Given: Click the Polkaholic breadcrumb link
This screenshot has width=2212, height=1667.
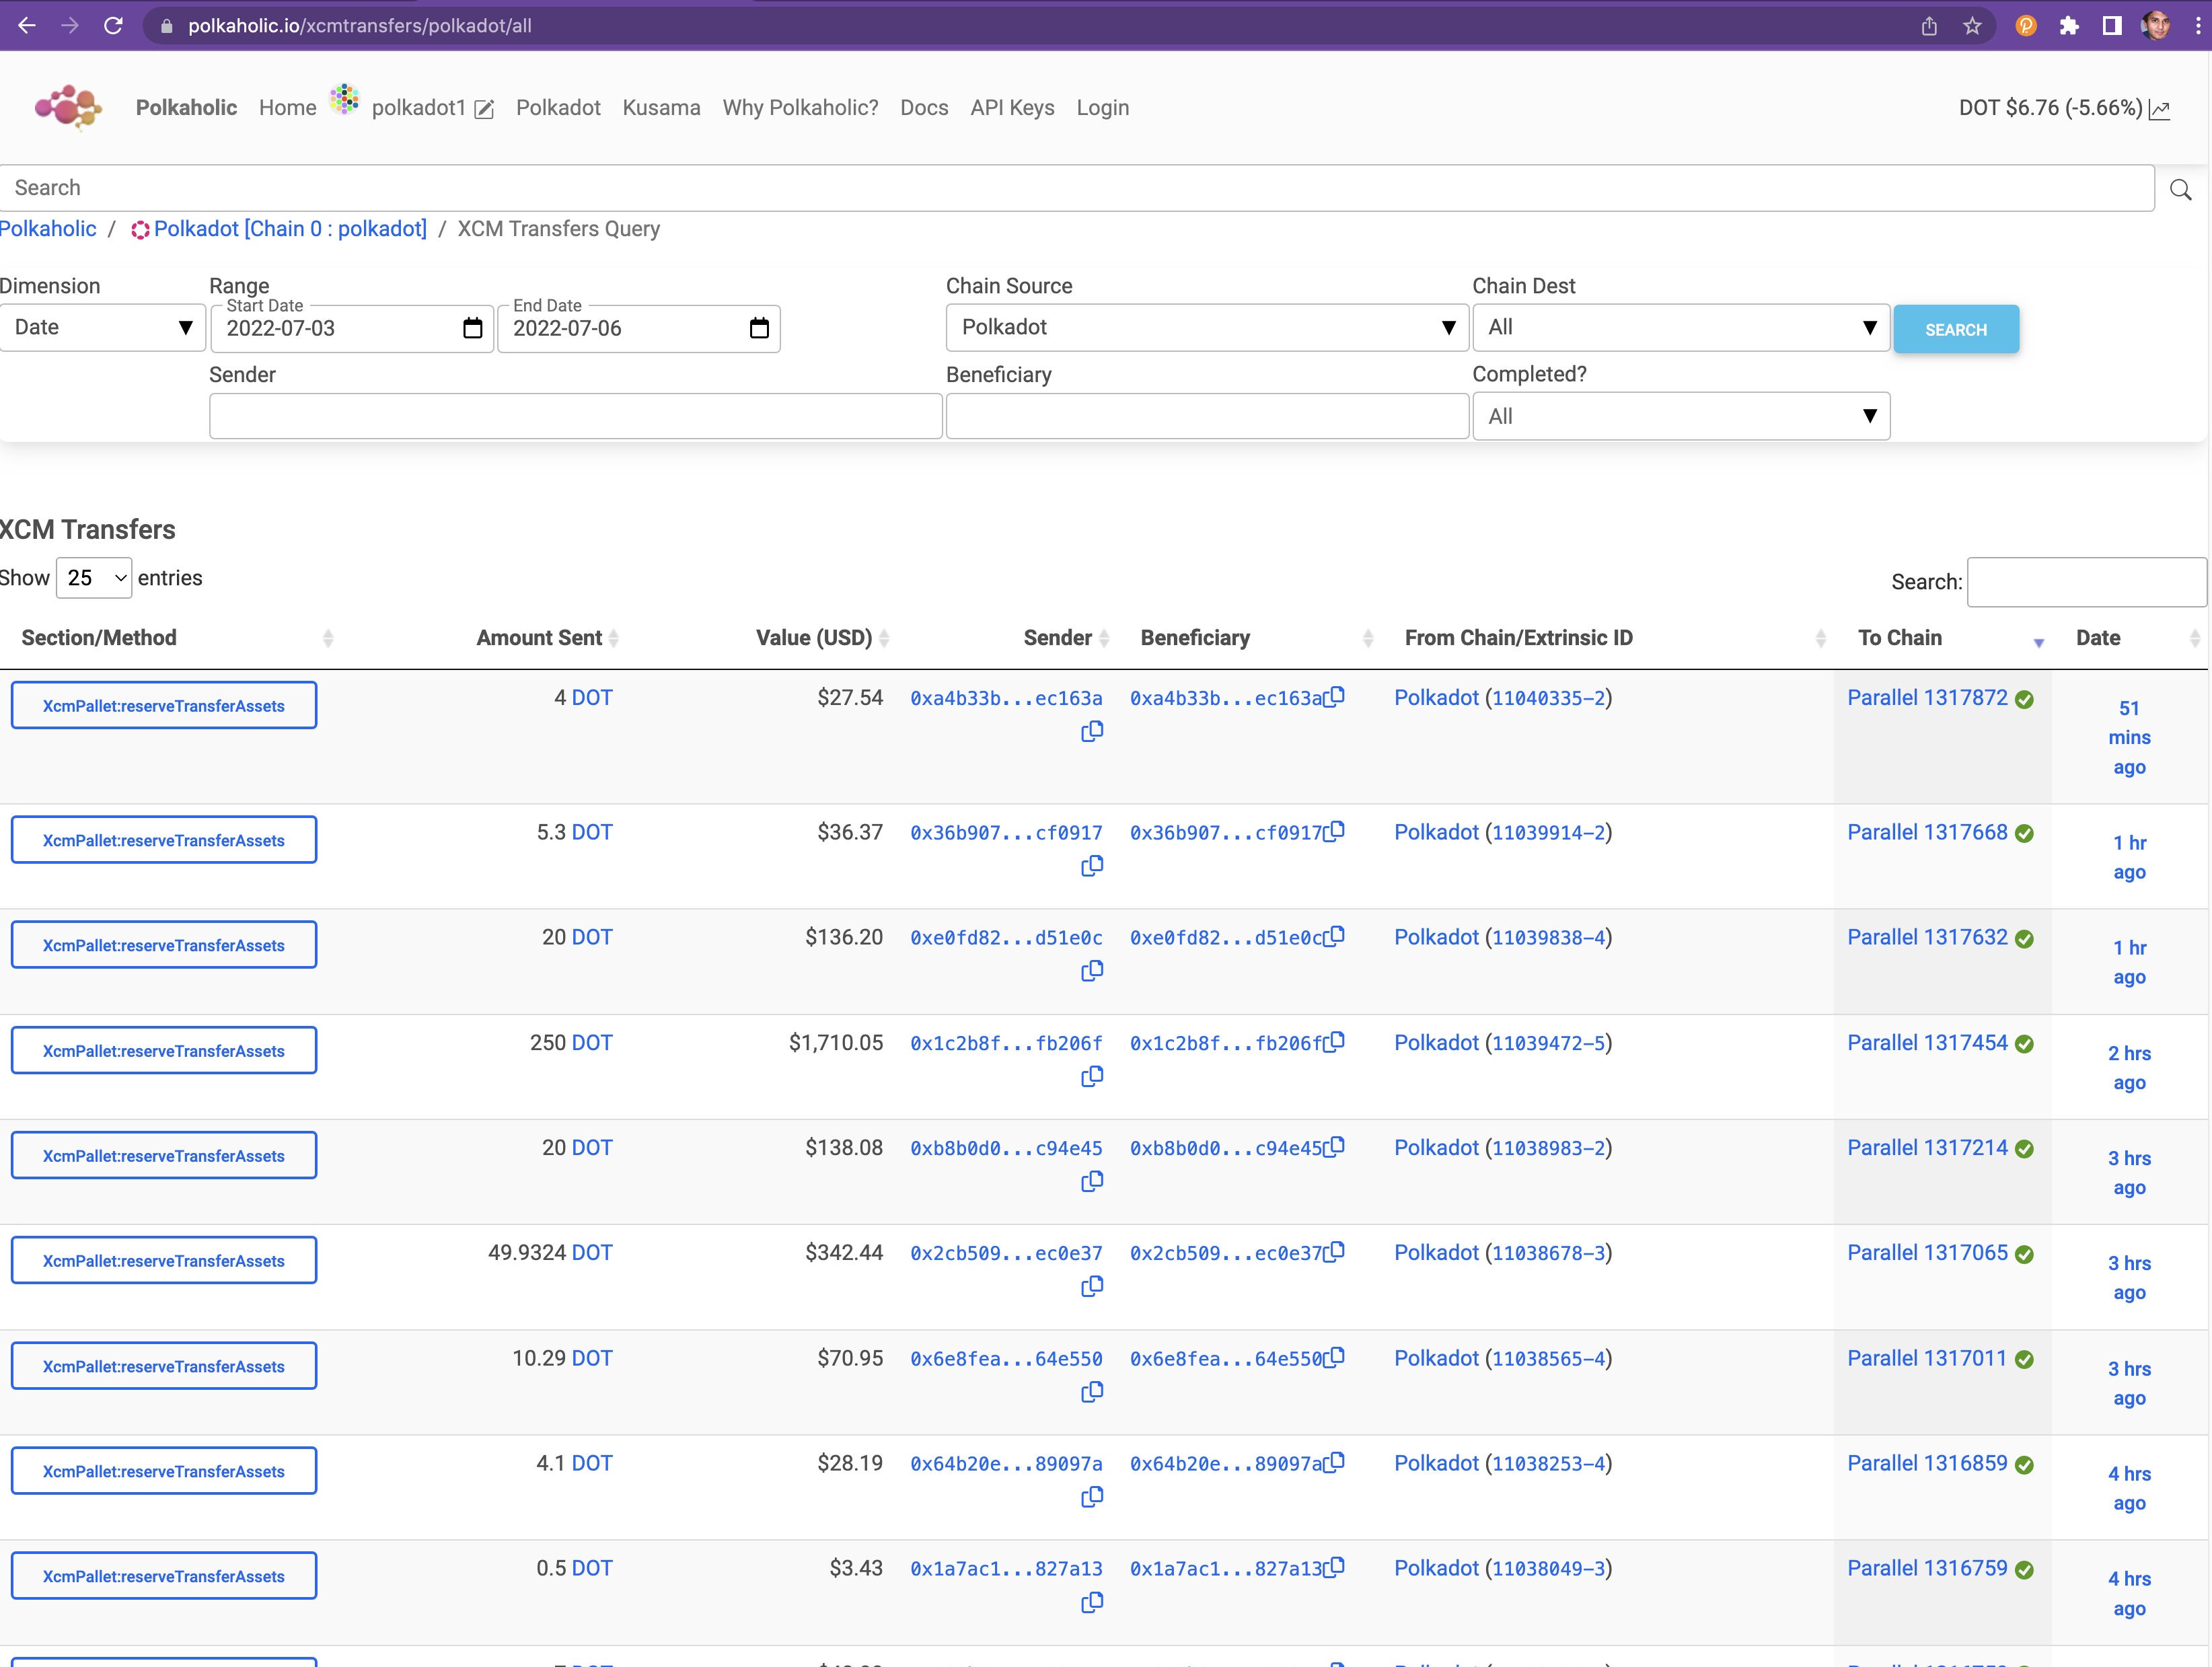Looking at the screenshot, I should 48,229.
